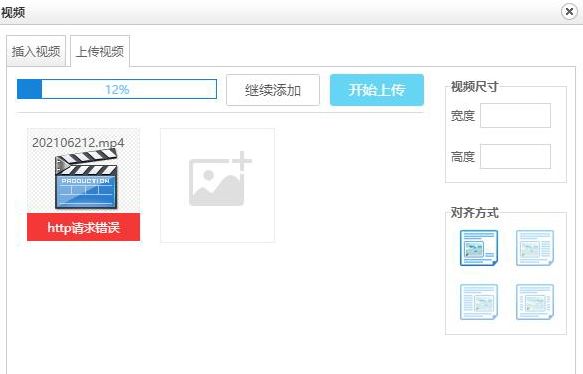Image resolution: width=583 pixels, height=374 pixels.
Task: Click the 12% upload progress bar
Action: pyautogui.click(x=117, y=89)
